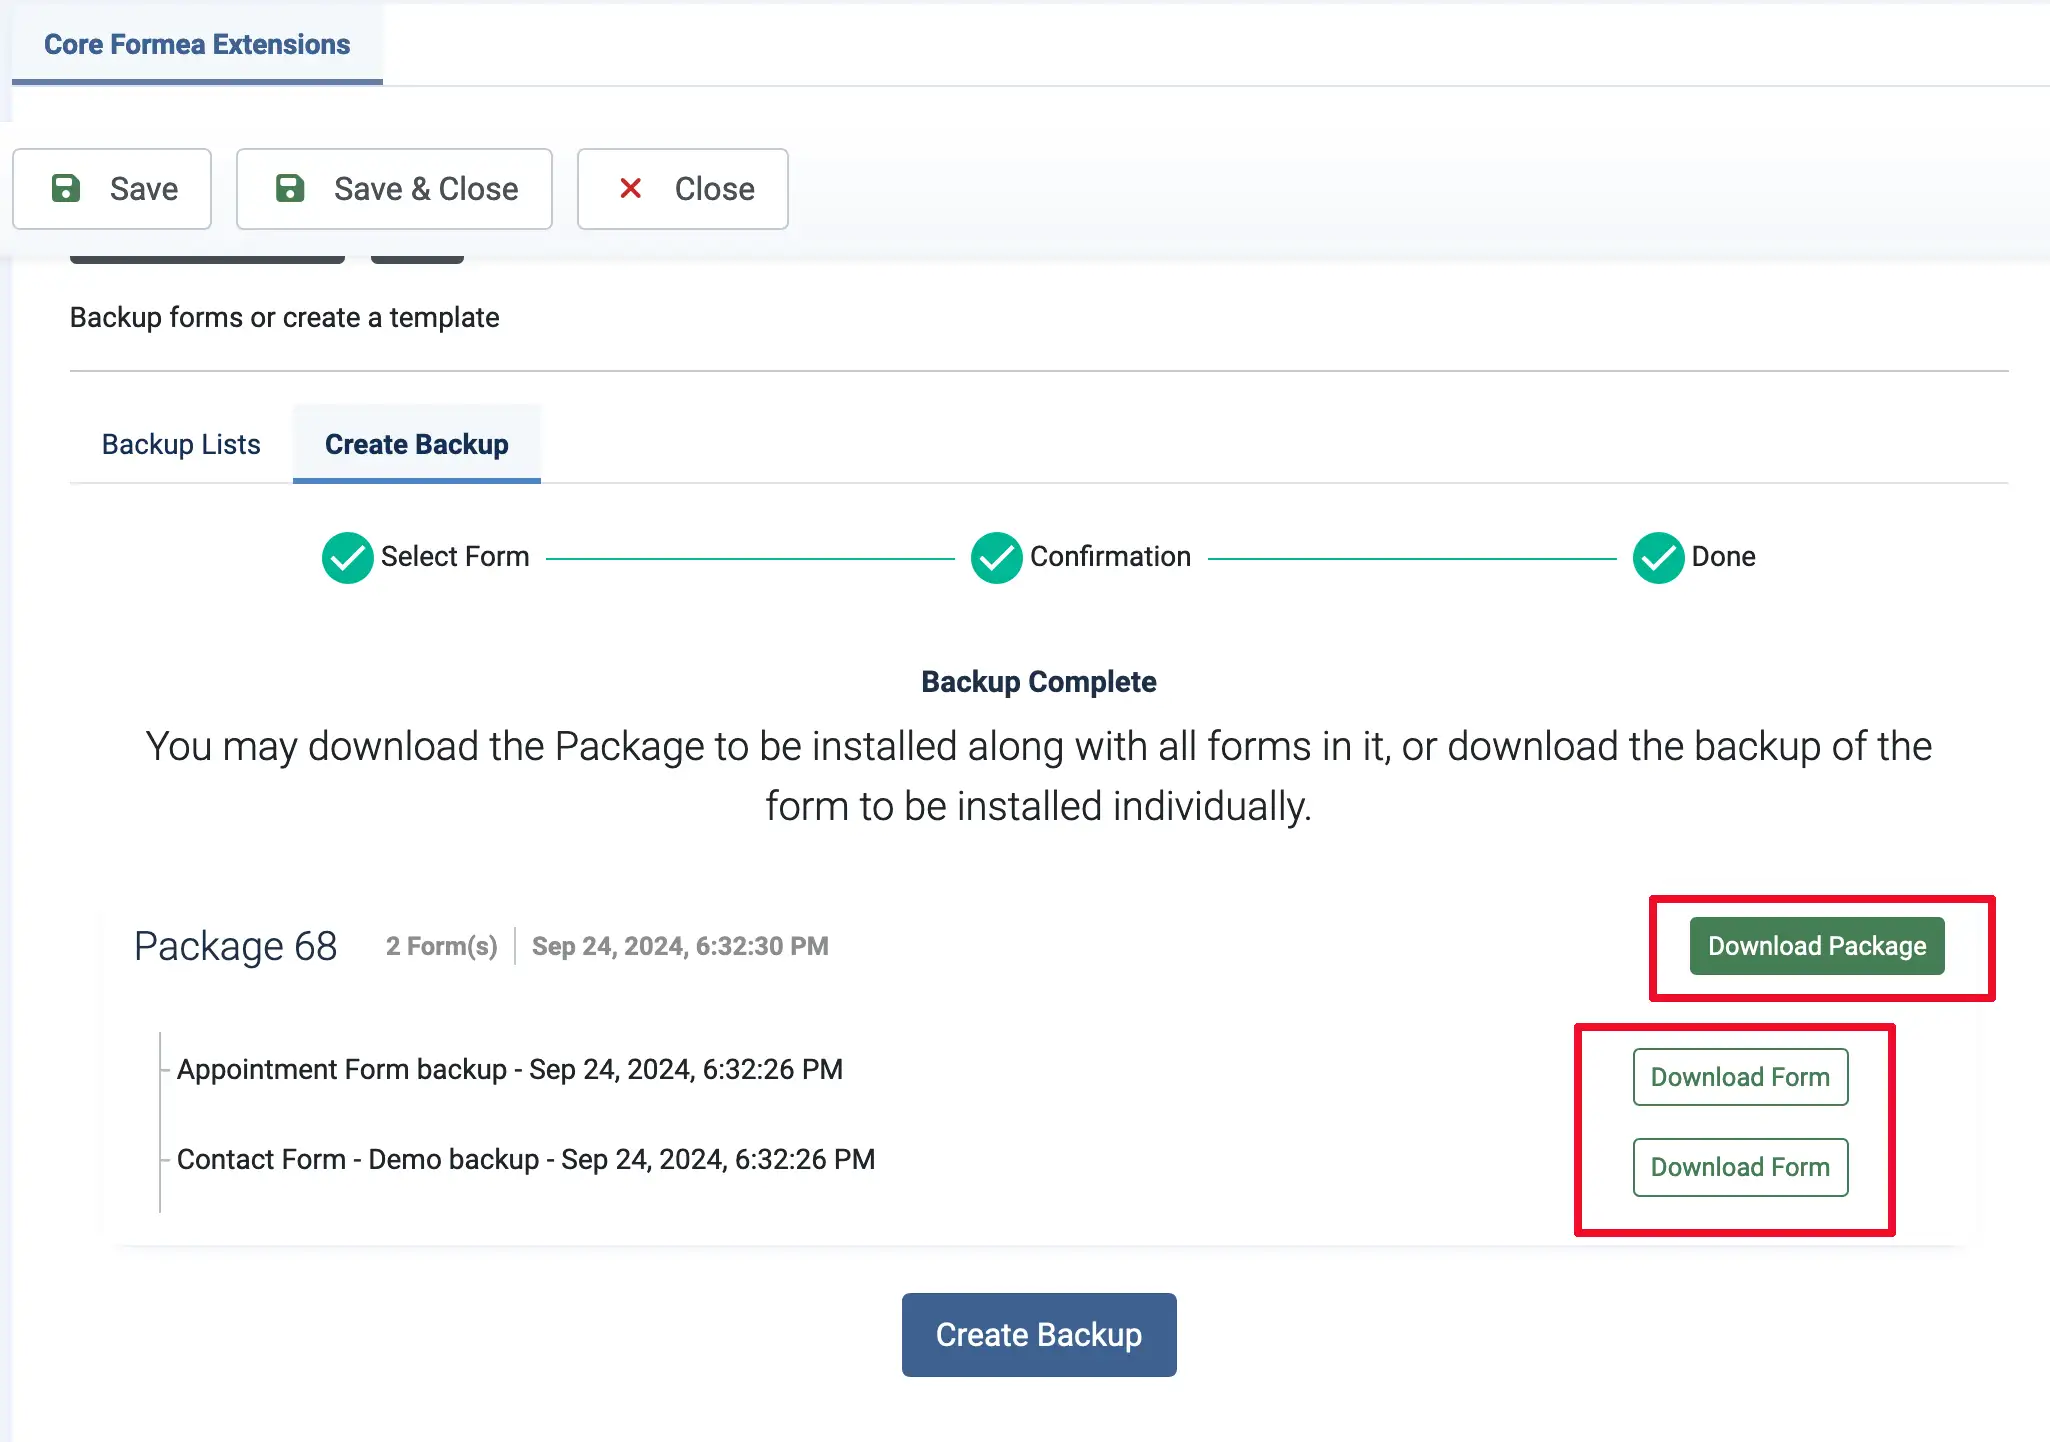Click the Package 68 heading
Screen dimensions: 2050x1442
pos(236,946)
